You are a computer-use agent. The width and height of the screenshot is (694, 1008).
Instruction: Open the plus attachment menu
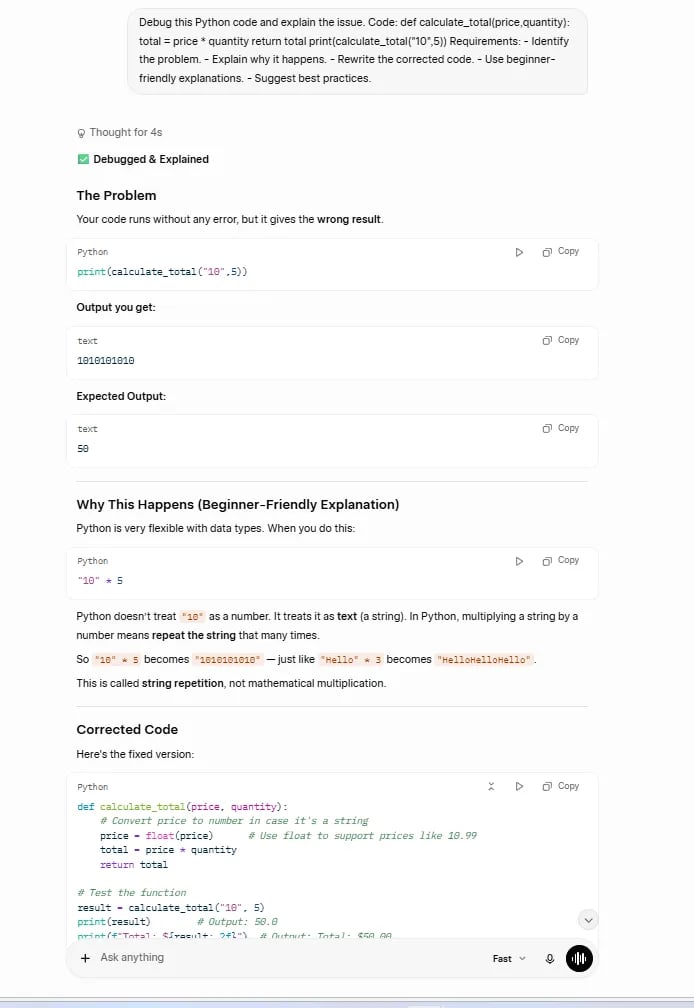coord(85,958)
